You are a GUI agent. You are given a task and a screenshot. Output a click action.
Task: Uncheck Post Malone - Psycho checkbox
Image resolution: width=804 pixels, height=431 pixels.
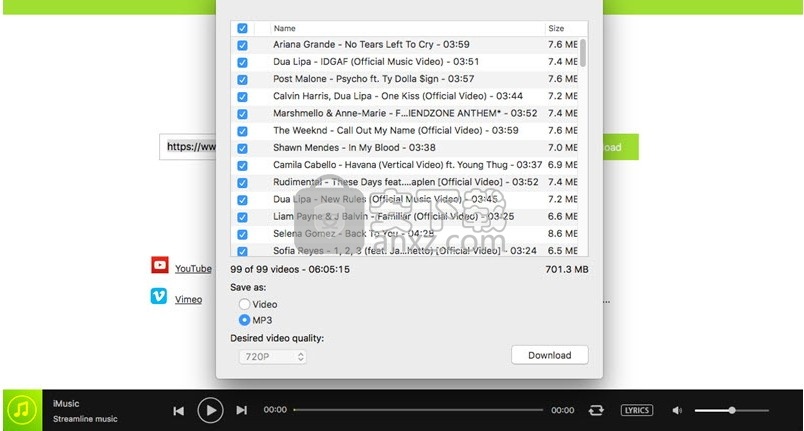(242, 79)
